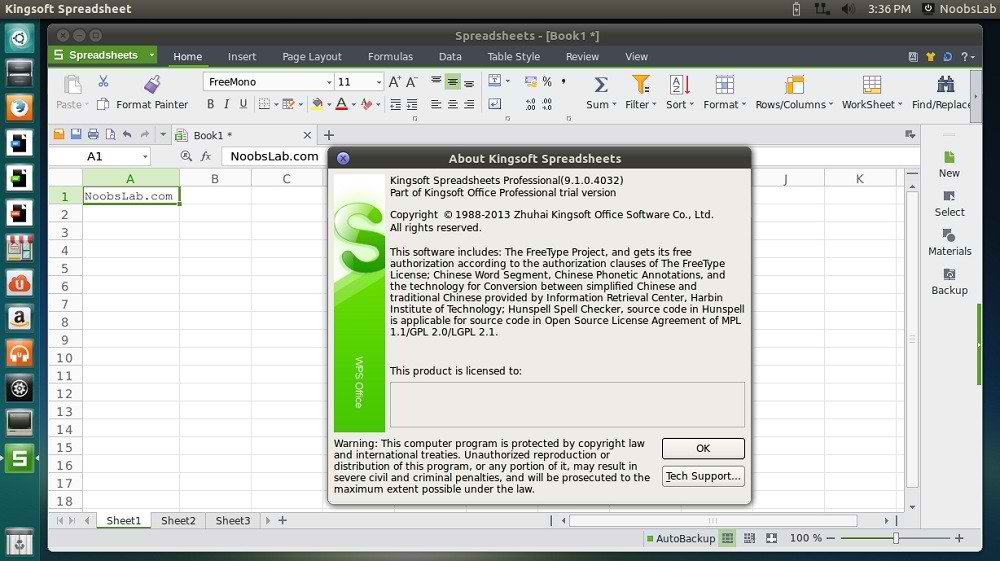1000x561 pixels.
Task: Click the Sum sigma icon
Action: [601, 84]
